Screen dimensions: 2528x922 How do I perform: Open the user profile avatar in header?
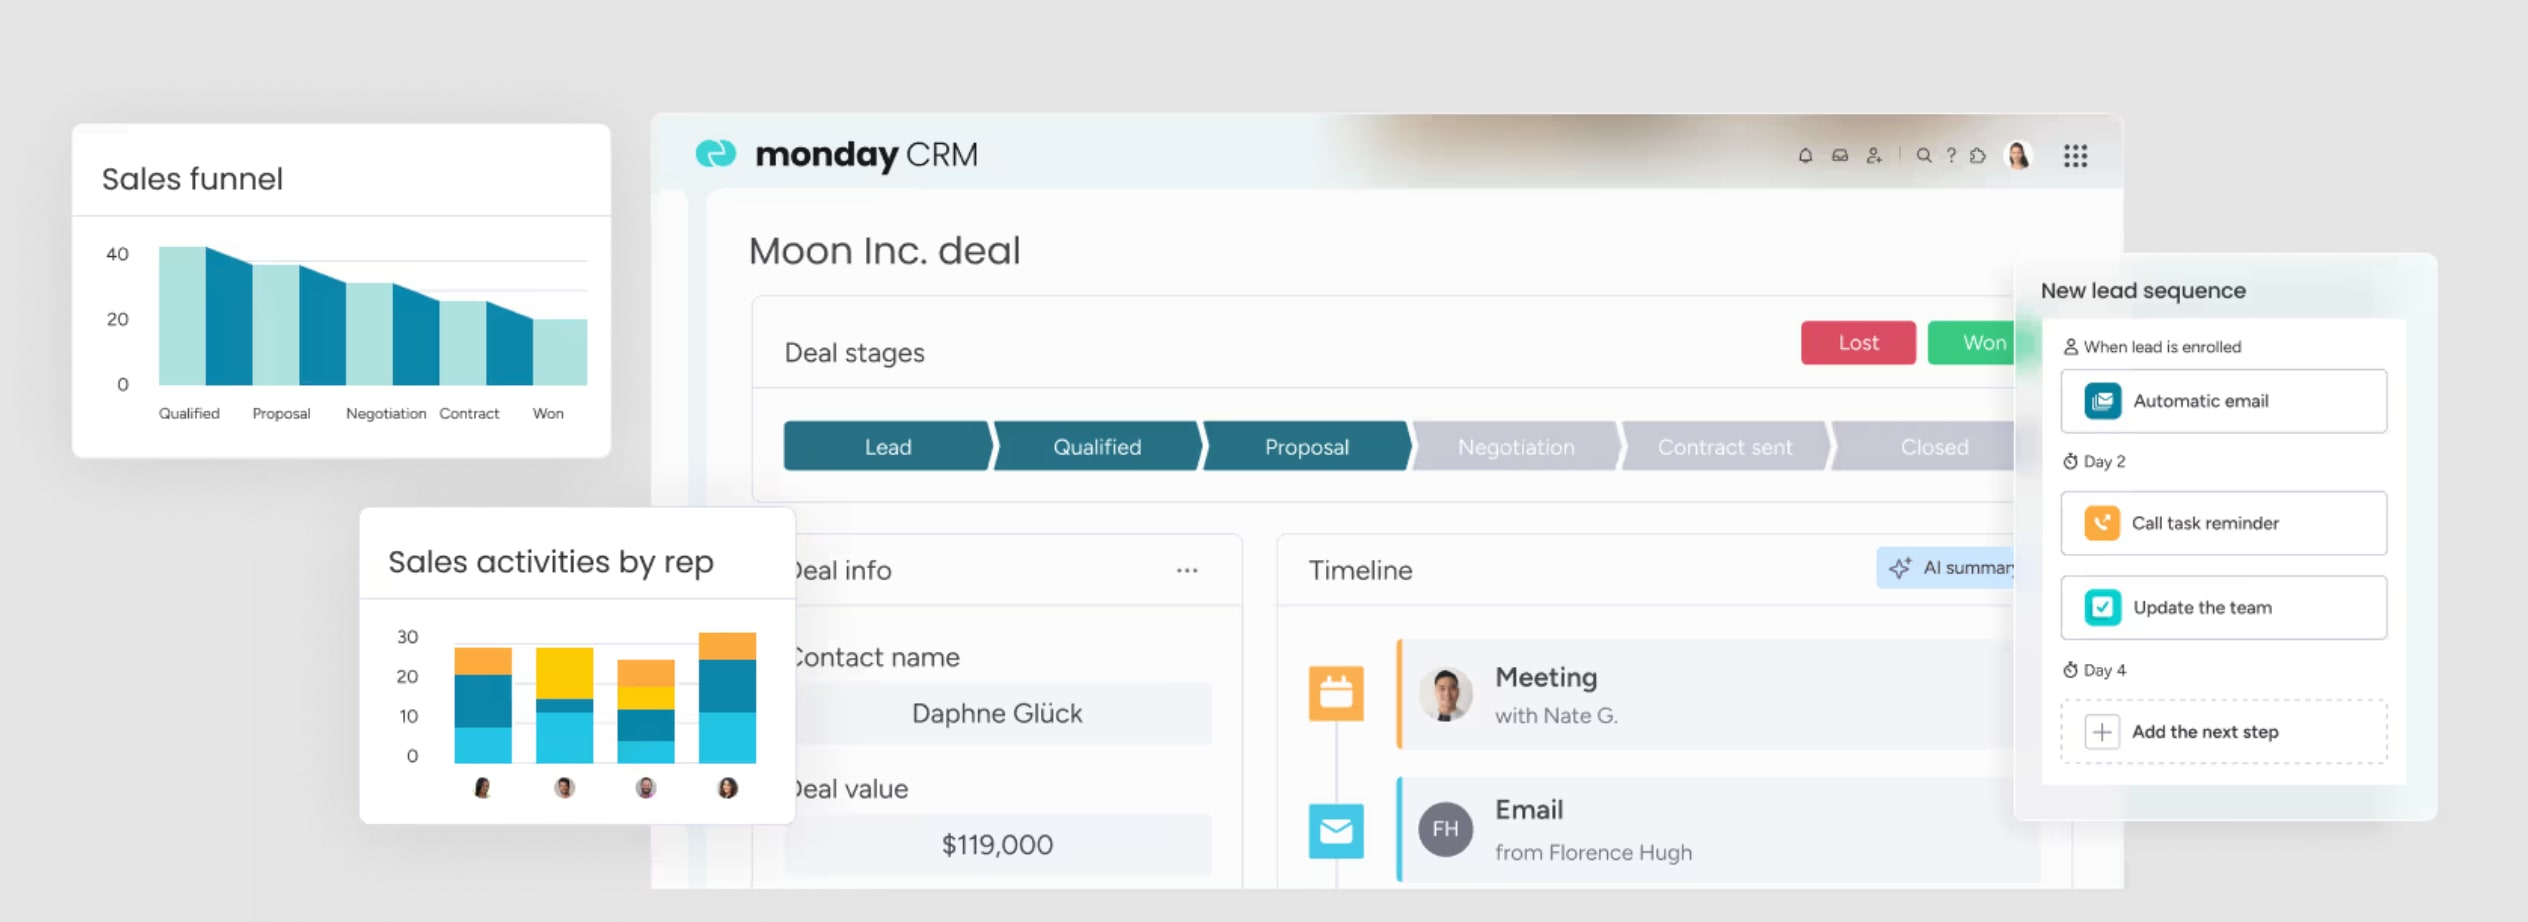point(2018,156)
